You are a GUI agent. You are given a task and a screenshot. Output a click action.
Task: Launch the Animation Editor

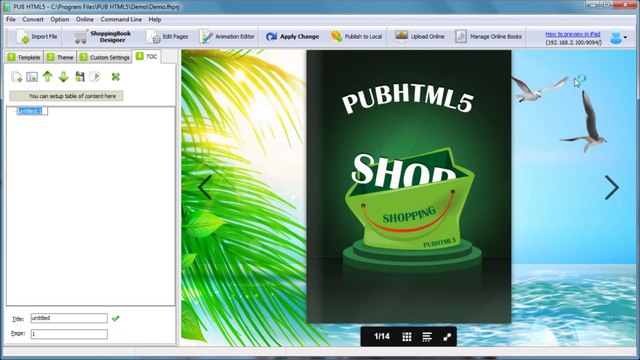227,37
